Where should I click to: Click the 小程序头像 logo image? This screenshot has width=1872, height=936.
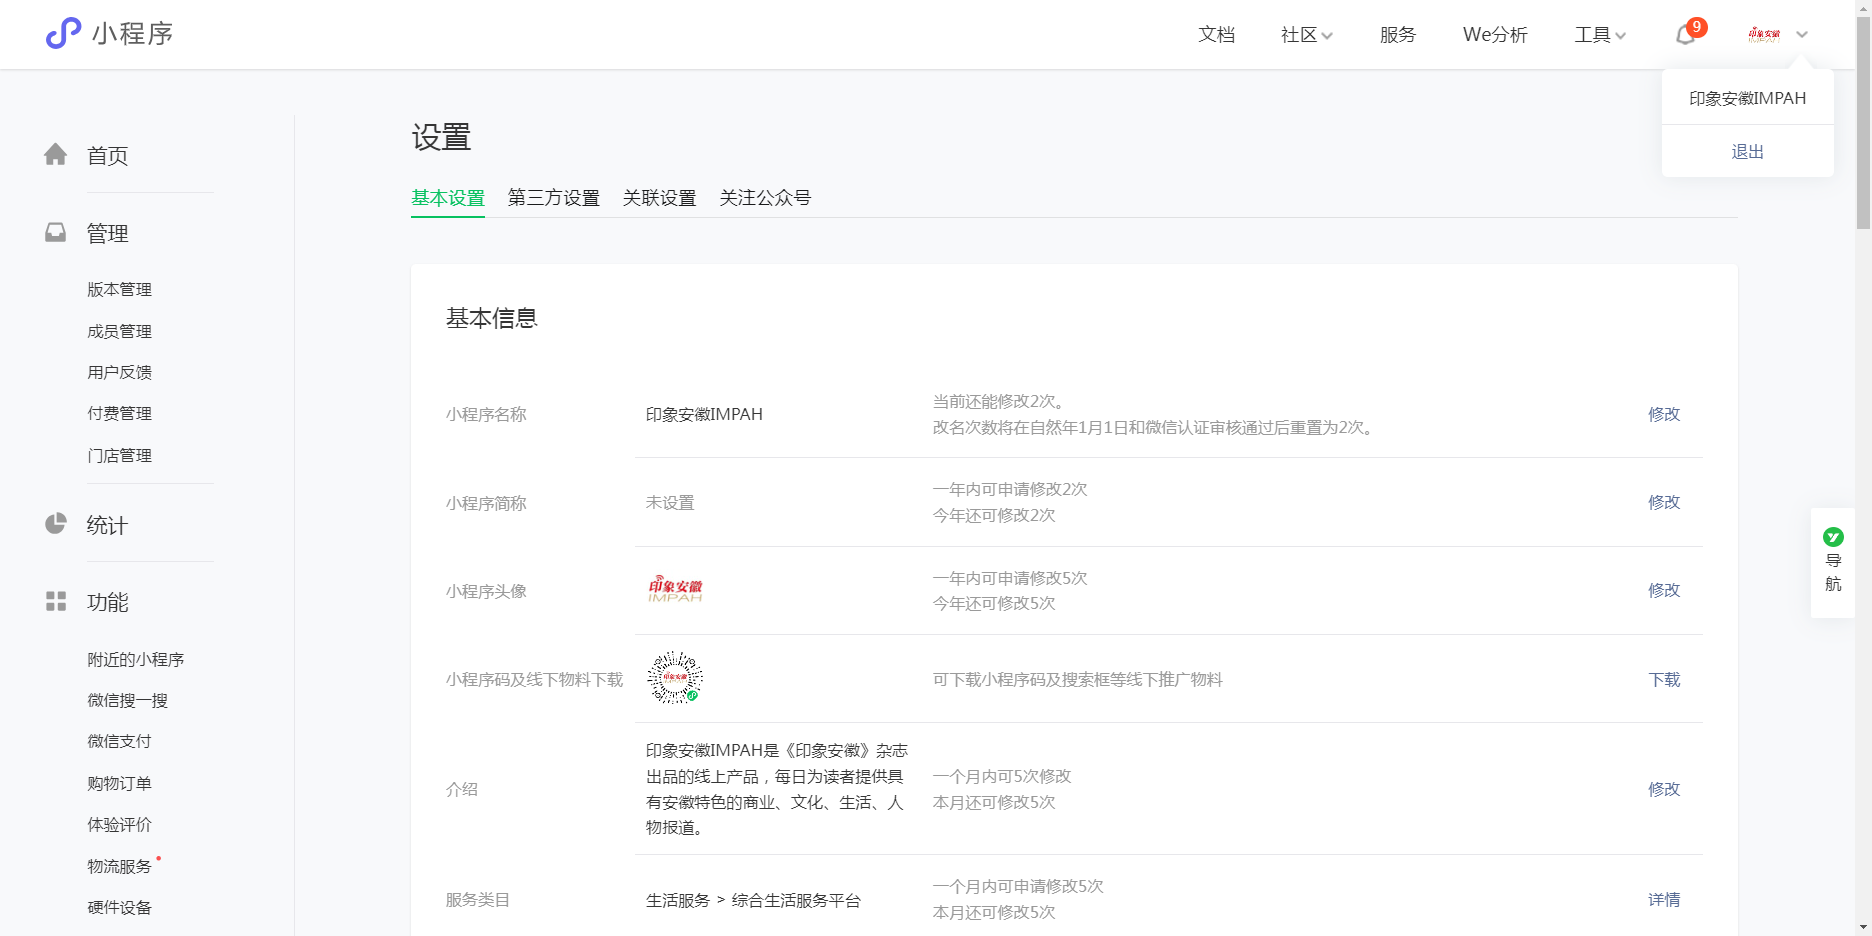[x=675, y=590]
